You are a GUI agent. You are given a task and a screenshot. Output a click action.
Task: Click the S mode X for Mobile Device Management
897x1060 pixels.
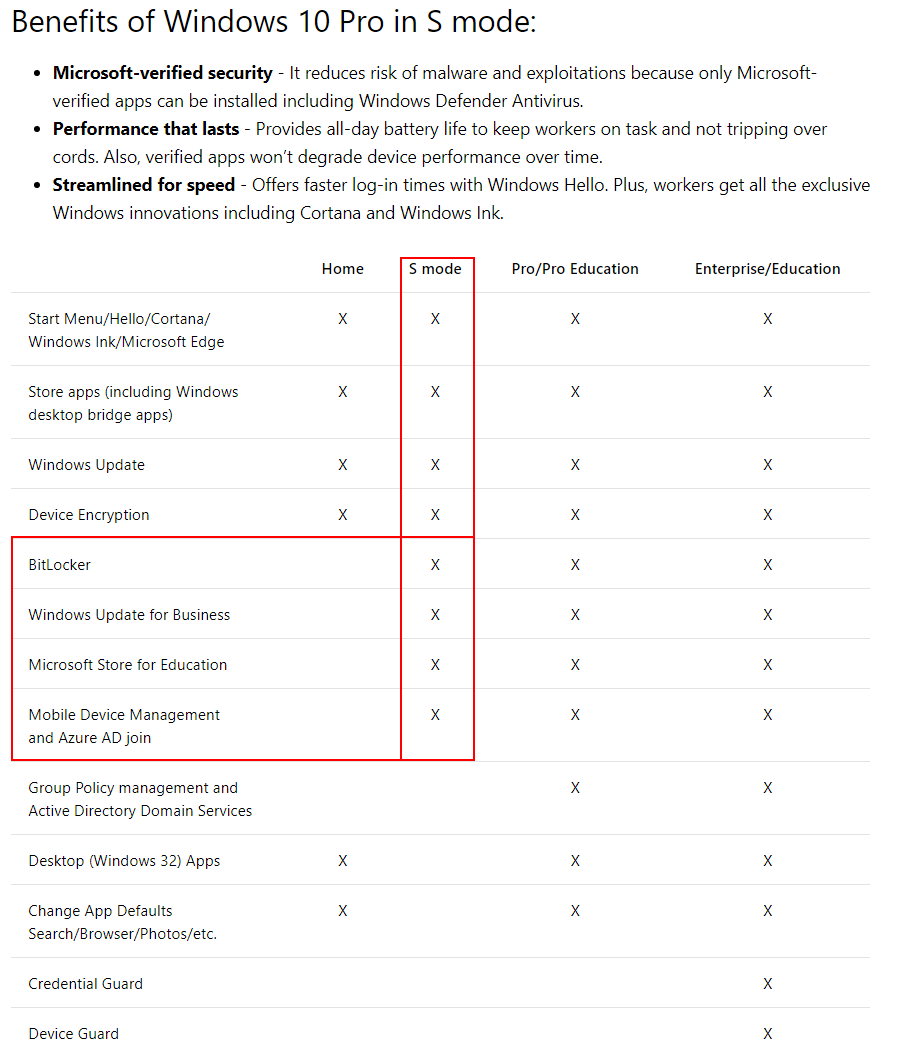[x=435, y=715]
